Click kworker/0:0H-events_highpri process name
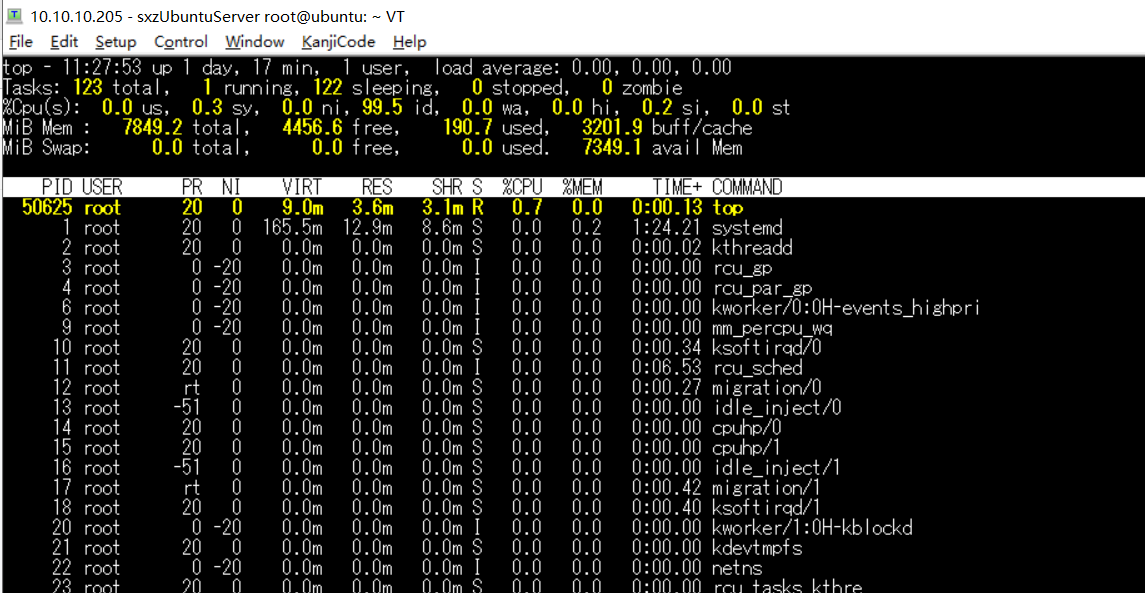Image resolution: width=1145 pixels, height=593 pixels. pos(846,308)
